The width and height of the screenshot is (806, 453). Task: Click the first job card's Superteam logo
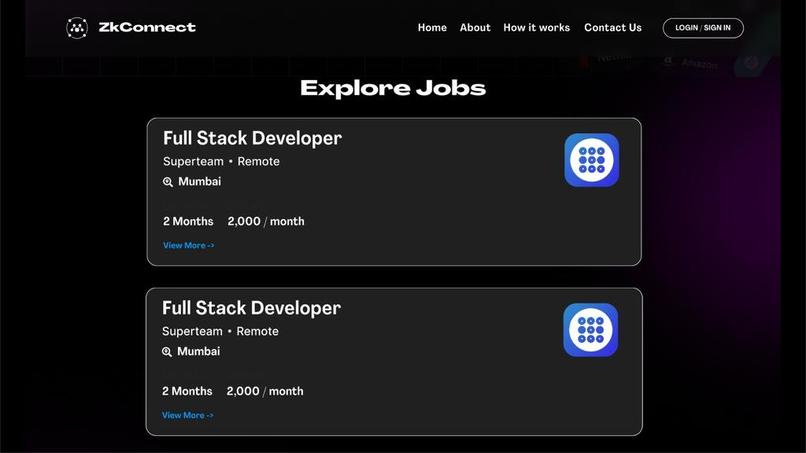(x=592, y=160)
